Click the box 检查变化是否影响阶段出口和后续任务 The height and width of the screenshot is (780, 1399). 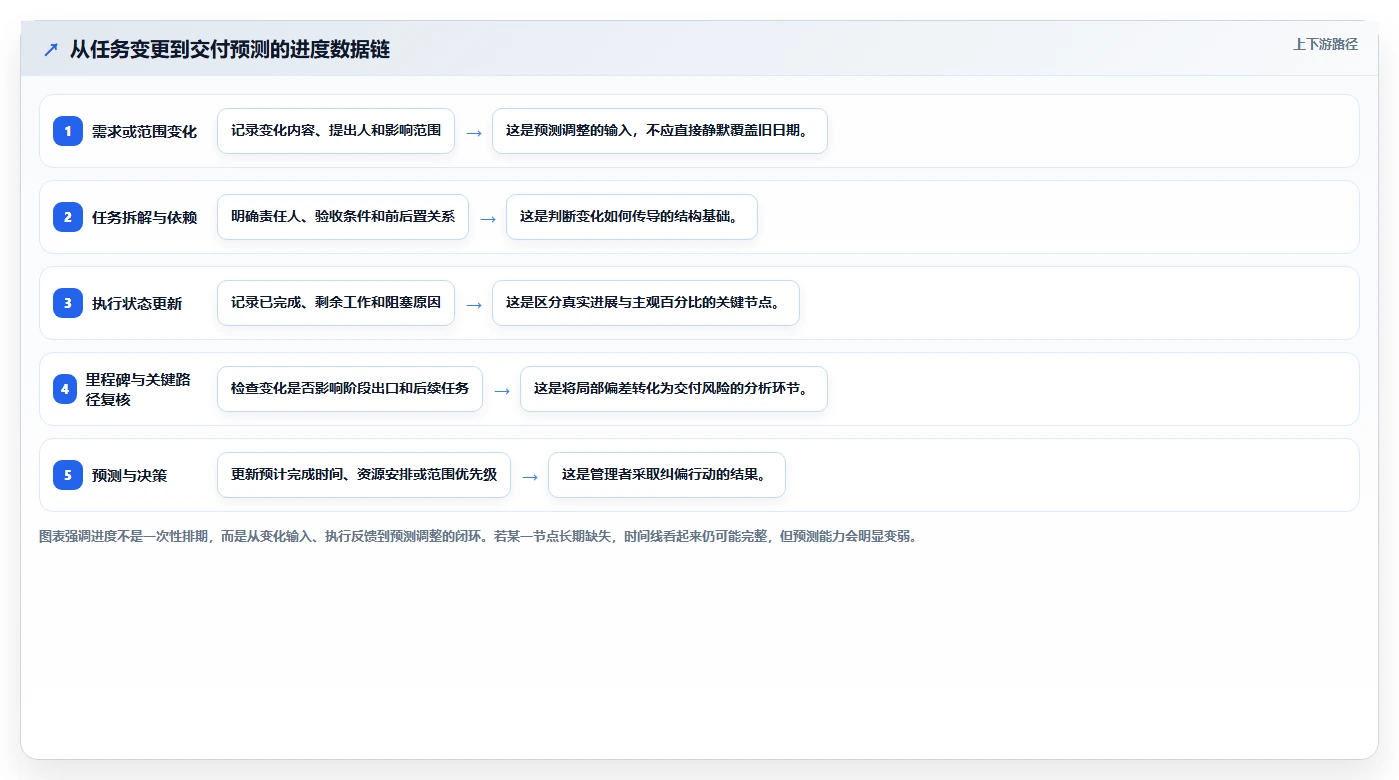point(350,389)
